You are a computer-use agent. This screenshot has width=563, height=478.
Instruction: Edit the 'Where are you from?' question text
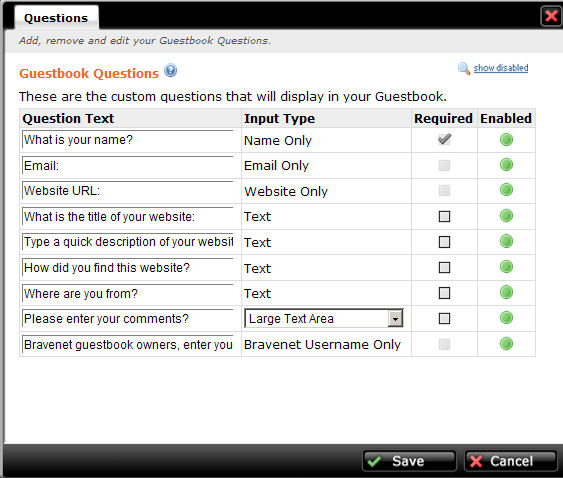pos(128,294)
